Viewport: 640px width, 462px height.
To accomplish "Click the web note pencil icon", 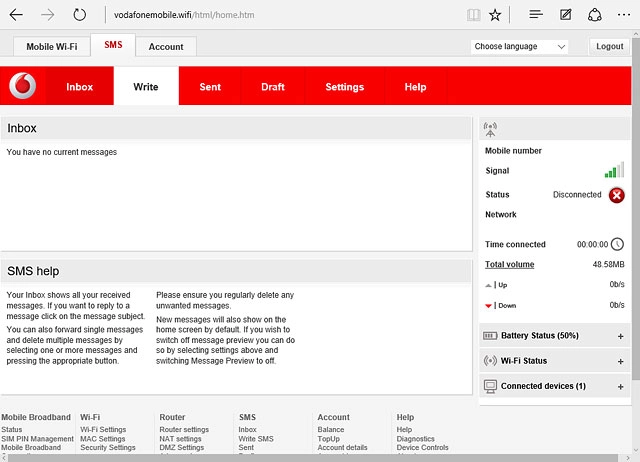I will [x=566, y=15].
